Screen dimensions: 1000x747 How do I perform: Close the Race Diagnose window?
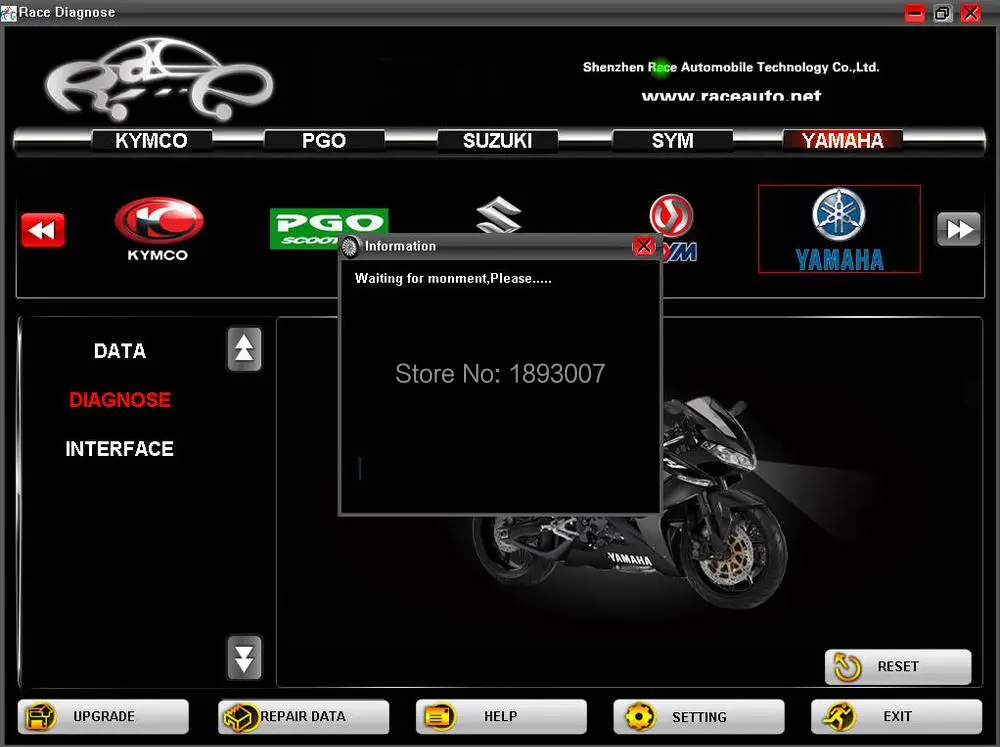[x=971, y=13]
